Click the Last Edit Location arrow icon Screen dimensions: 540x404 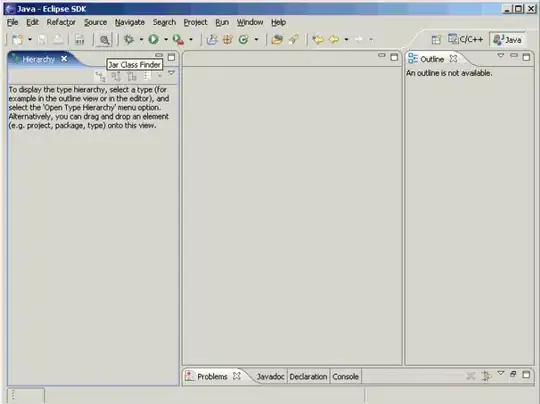click(x=318, y=40)
